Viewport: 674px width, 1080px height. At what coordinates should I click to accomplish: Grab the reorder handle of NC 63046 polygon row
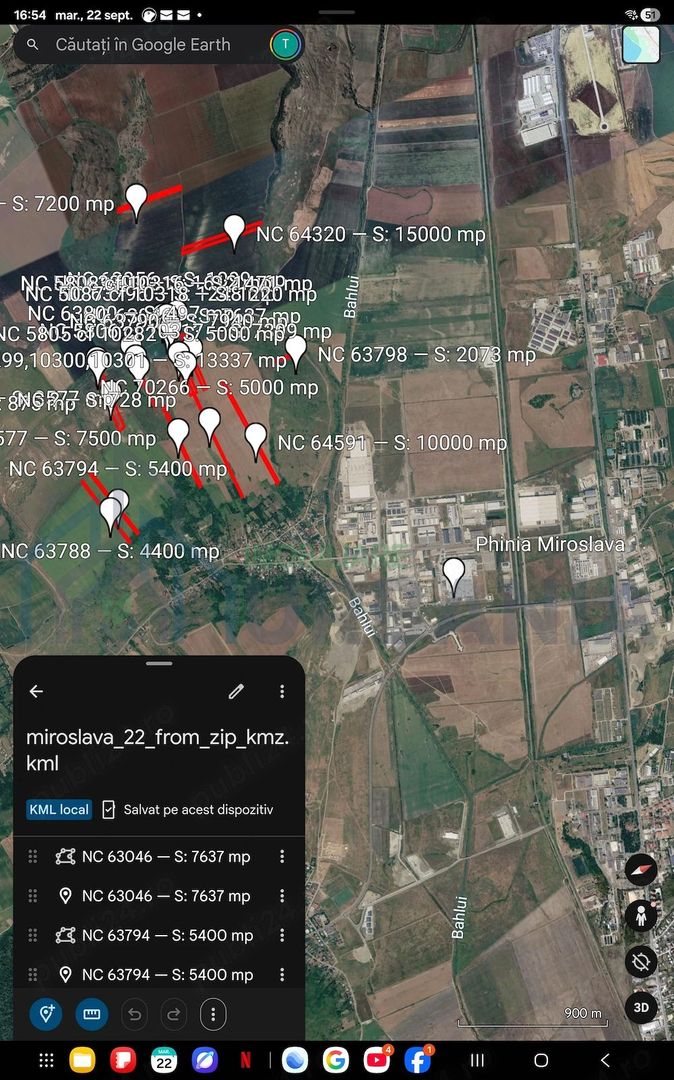pos(32,856)
